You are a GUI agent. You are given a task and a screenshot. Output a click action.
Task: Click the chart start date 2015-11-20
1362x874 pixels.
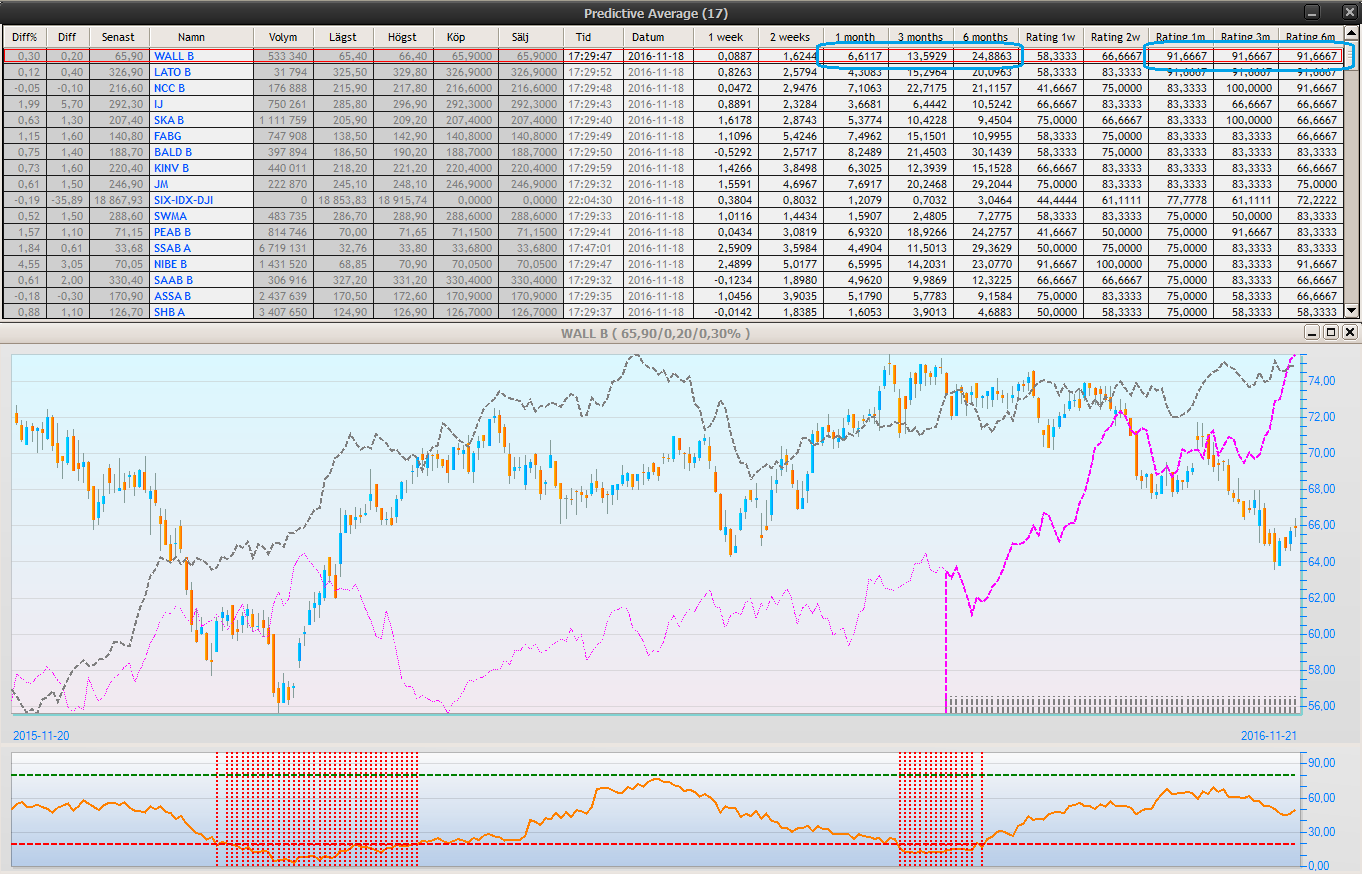click(x=42, y=734)
